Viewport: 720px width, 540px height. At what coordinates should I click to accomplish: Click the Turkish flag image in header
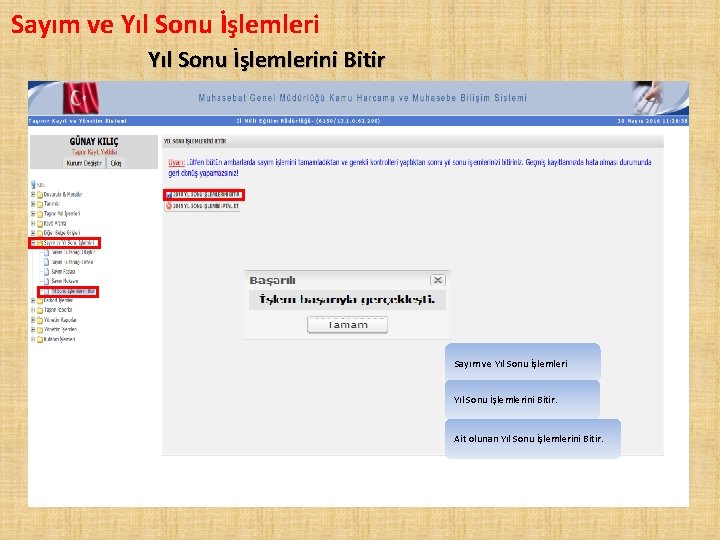(81, 98)
